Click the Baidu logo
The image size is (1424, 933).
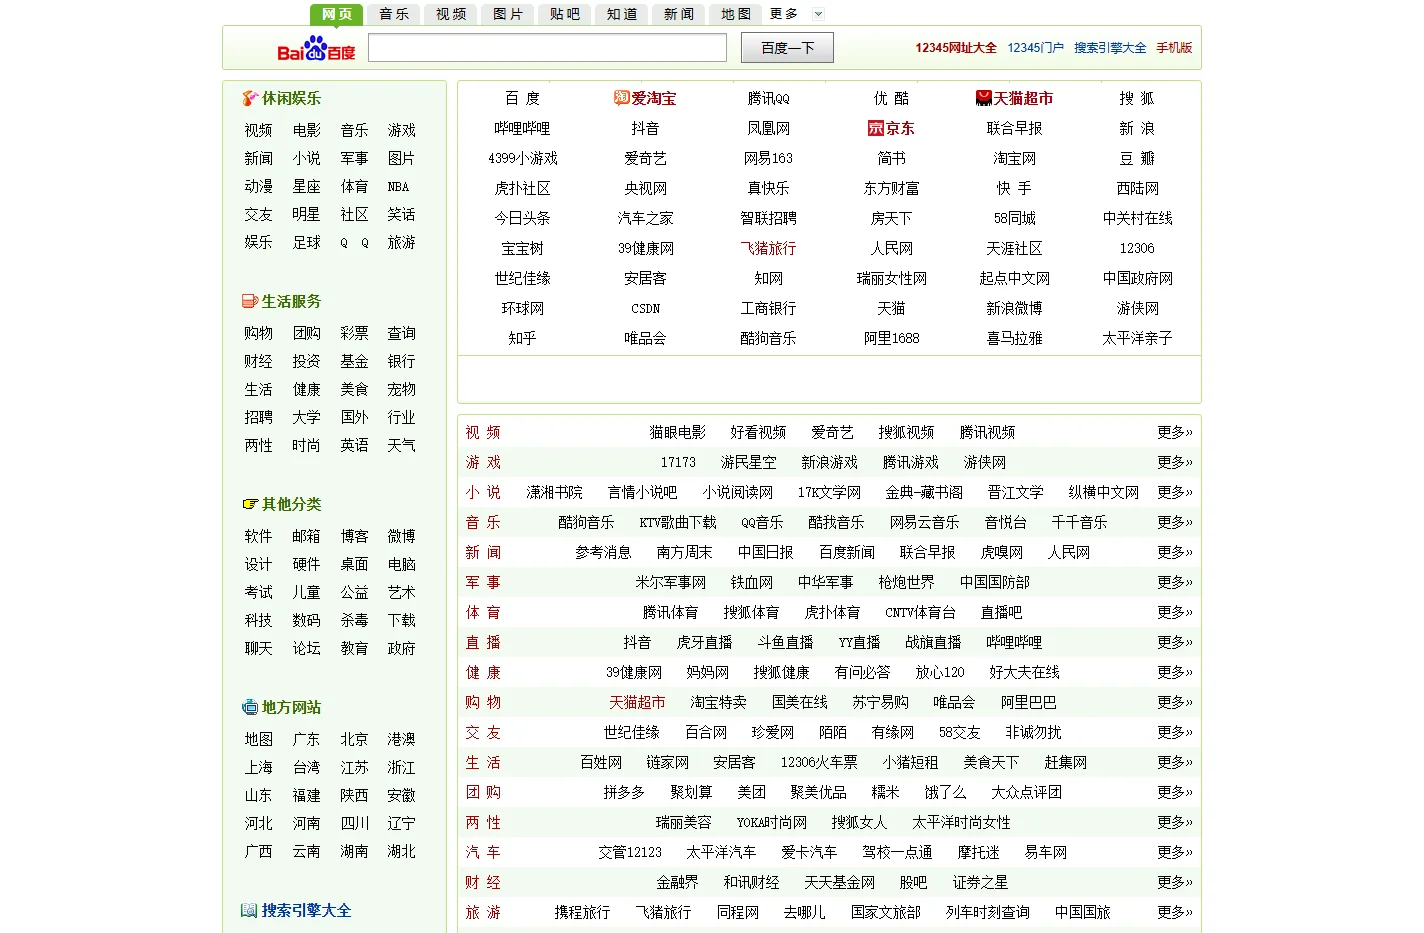pos(316,48)
